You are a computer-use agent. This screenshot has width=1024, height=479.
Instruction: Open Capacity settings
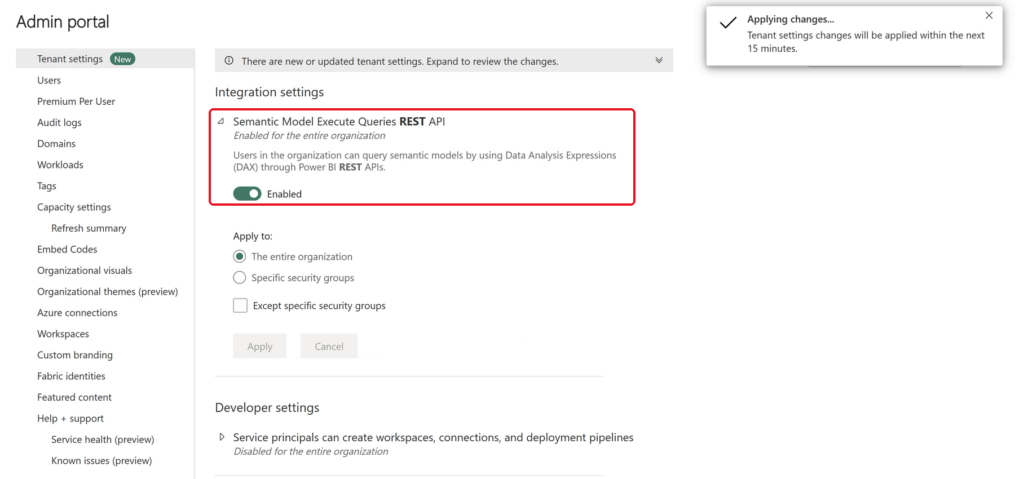click(74, 207)
